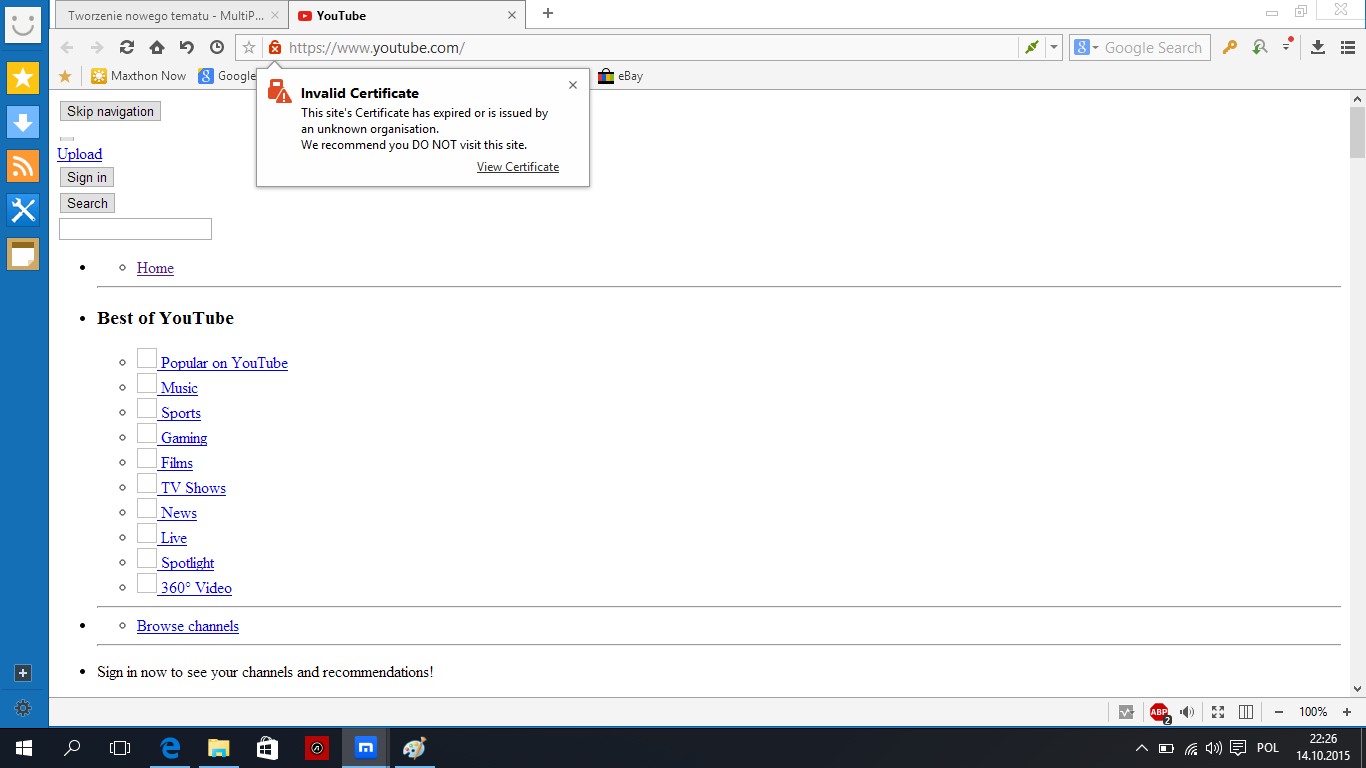1366x768 pixels.
Task: Zoom out with the minus button
Action: click(1279, 712)
